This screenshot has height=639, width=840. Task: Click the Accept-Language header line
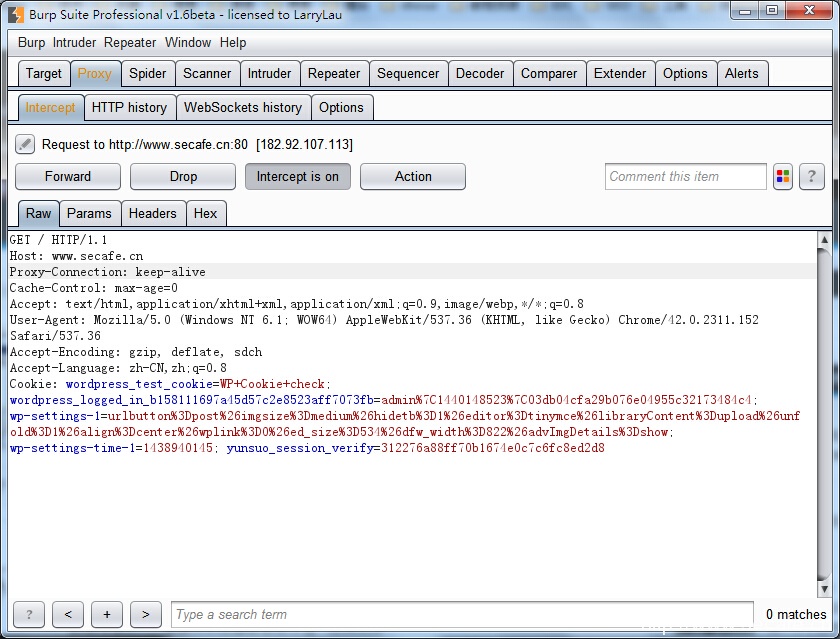click(x=118, y=368)
